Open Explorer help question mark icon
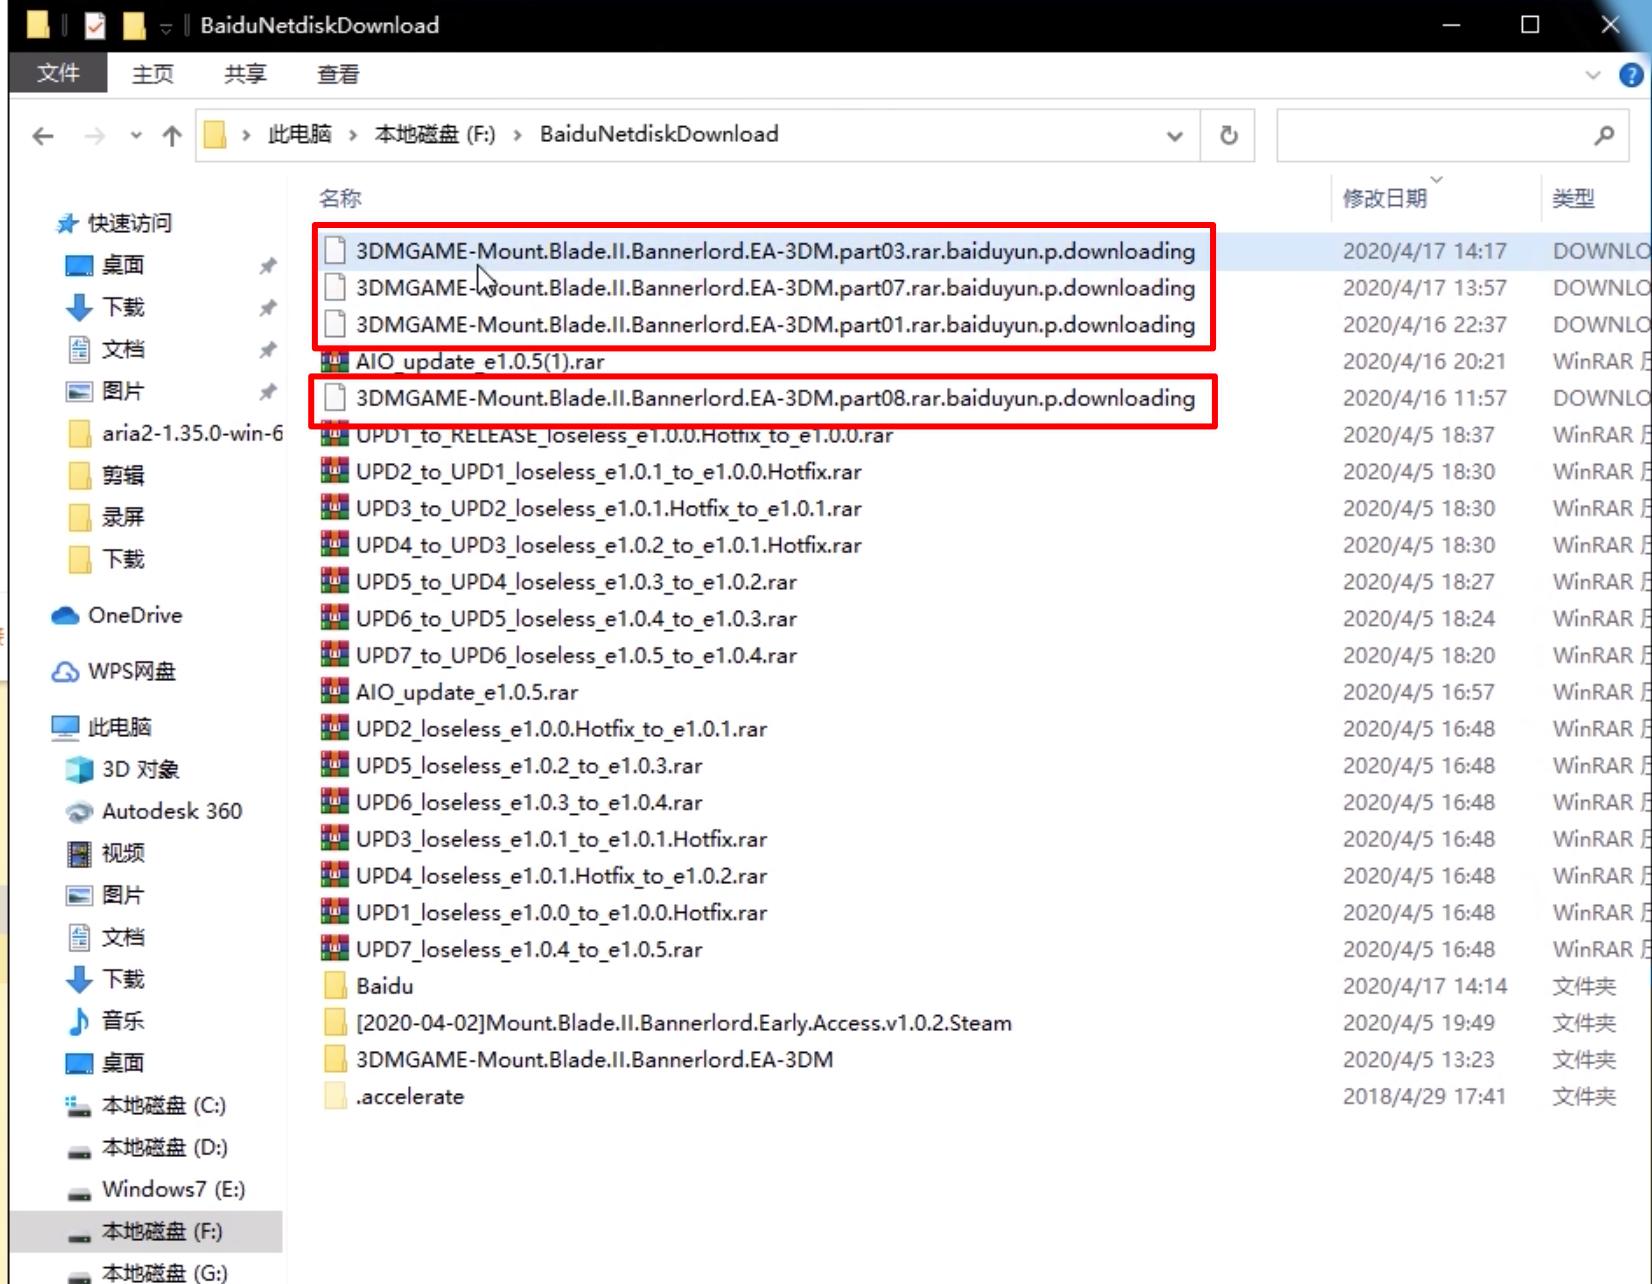This screenshot has height=1284, width=1652. coord(1631,75)
